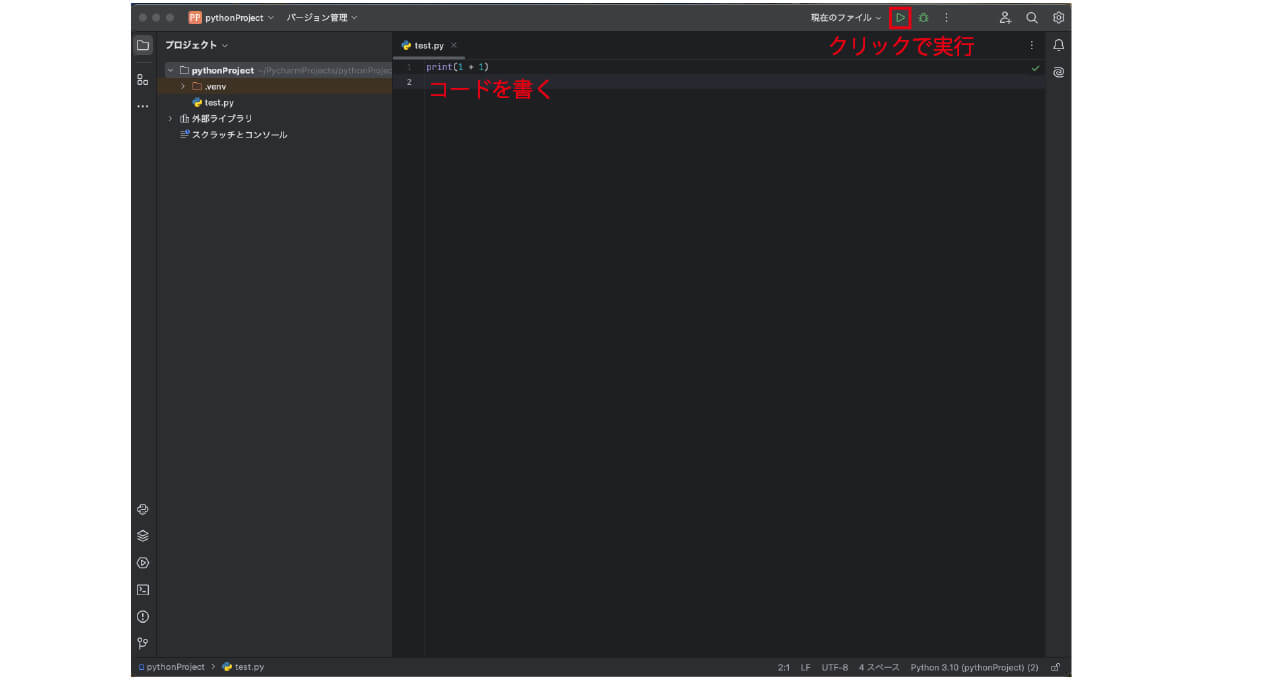The height and width of the screenshot is (680, 1280).
Task: Open the IDE settings gear icon
Action: (x=1057, y=17)
